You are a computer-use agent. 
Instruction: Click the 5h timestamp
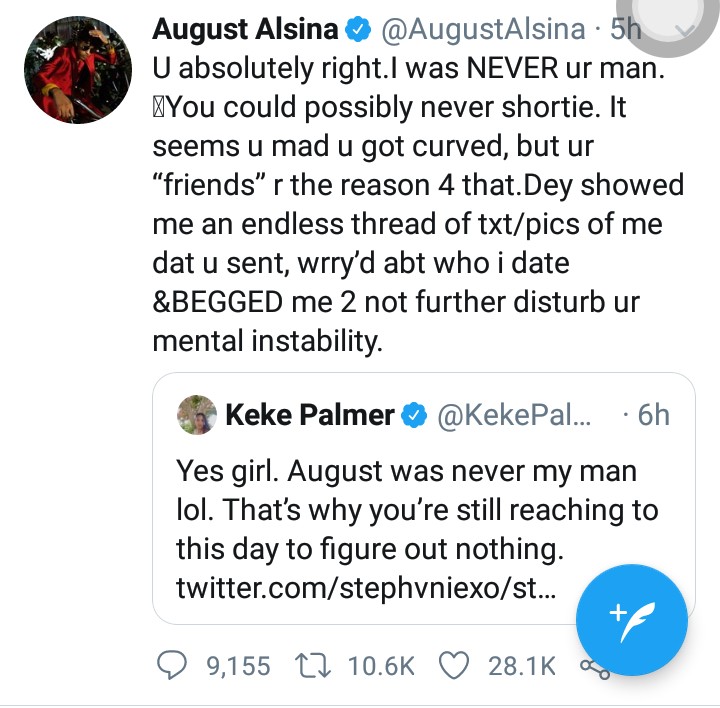tap(623, 30)
